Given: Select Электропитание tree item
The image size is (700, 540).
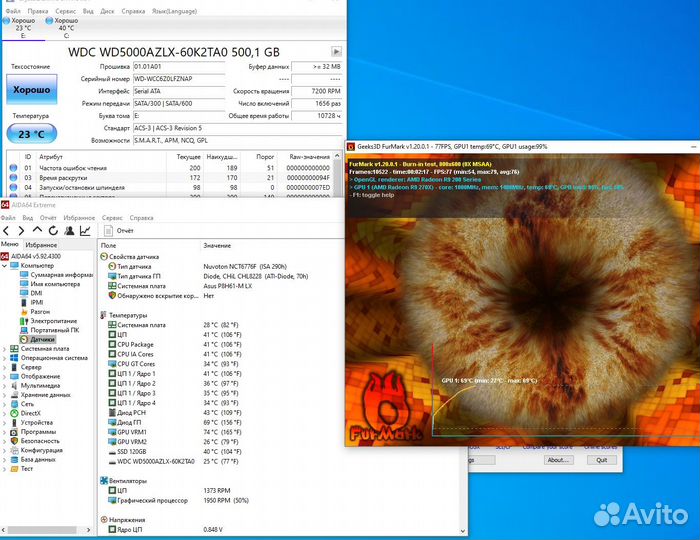Looking at the screenshot, I should coord(49,321).
